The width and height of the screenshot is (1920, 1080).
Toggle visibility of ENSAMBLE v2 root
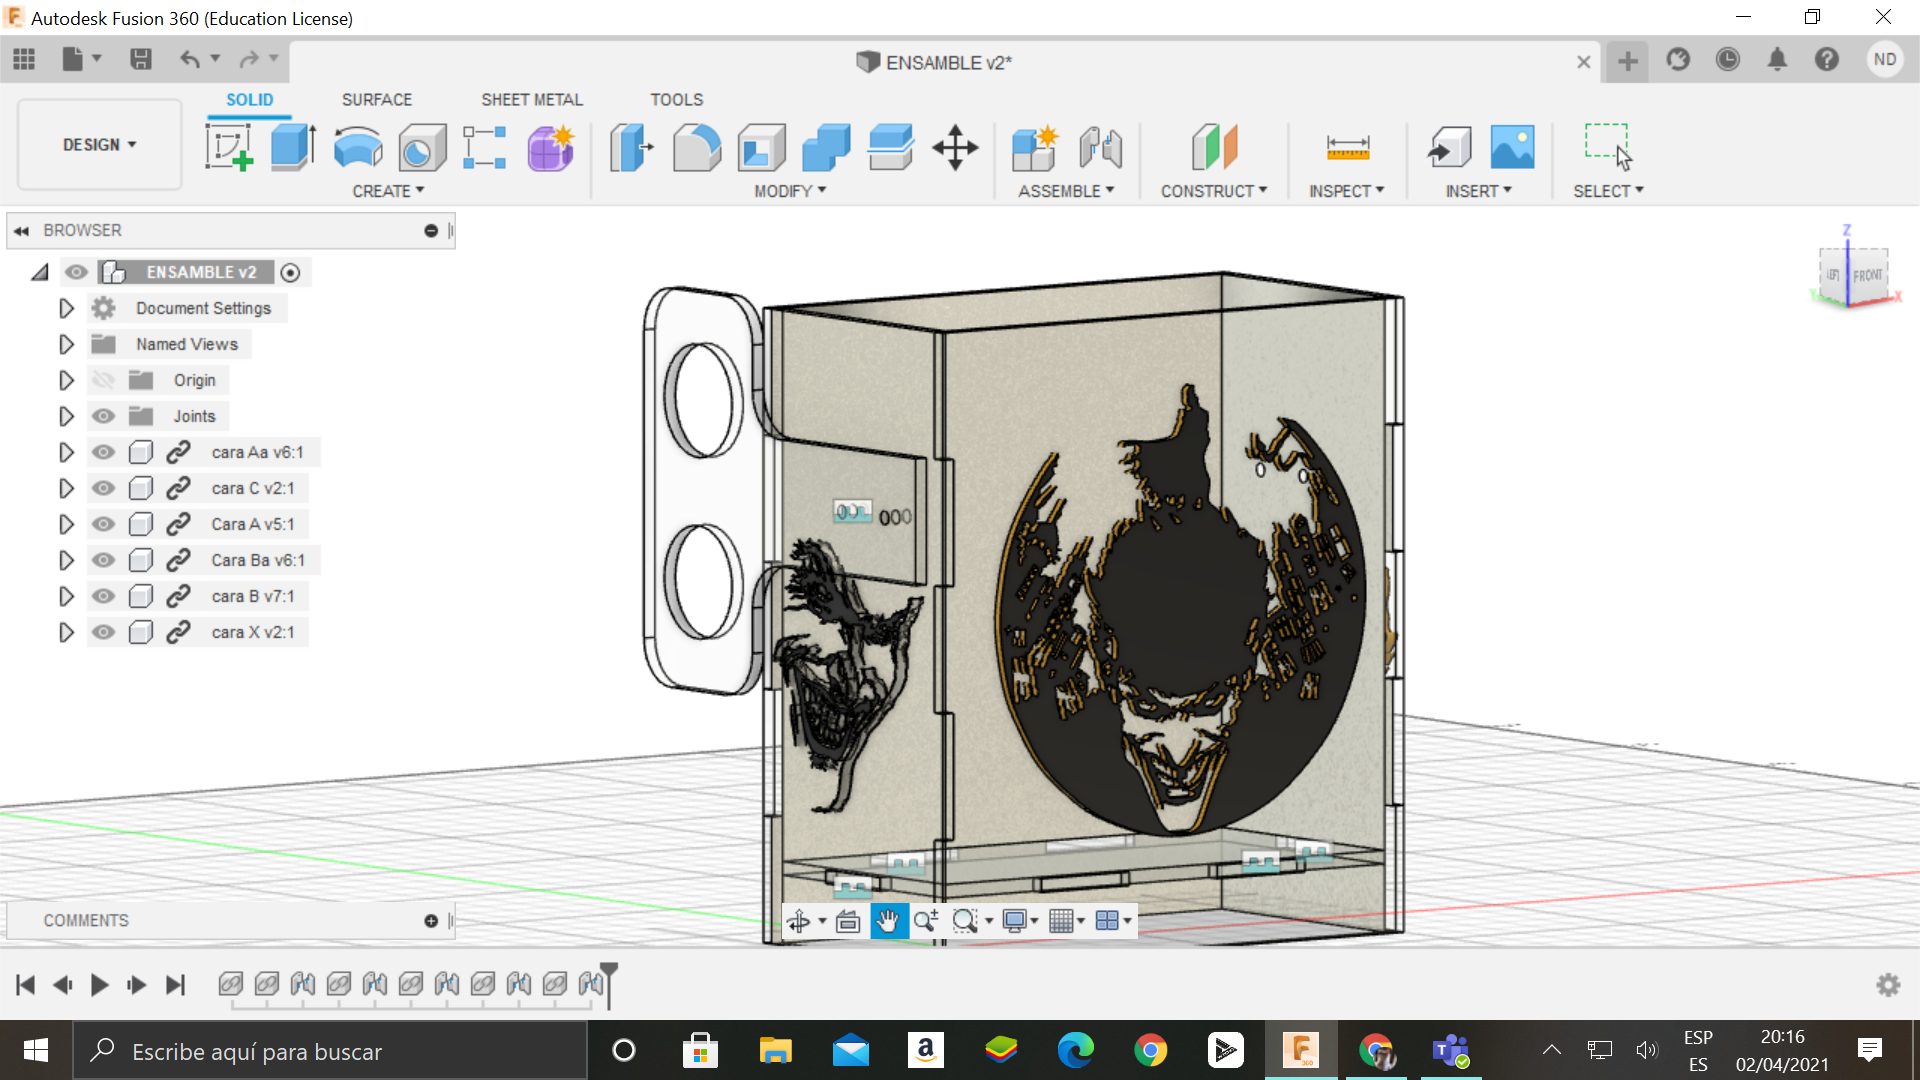click(76, 272)
